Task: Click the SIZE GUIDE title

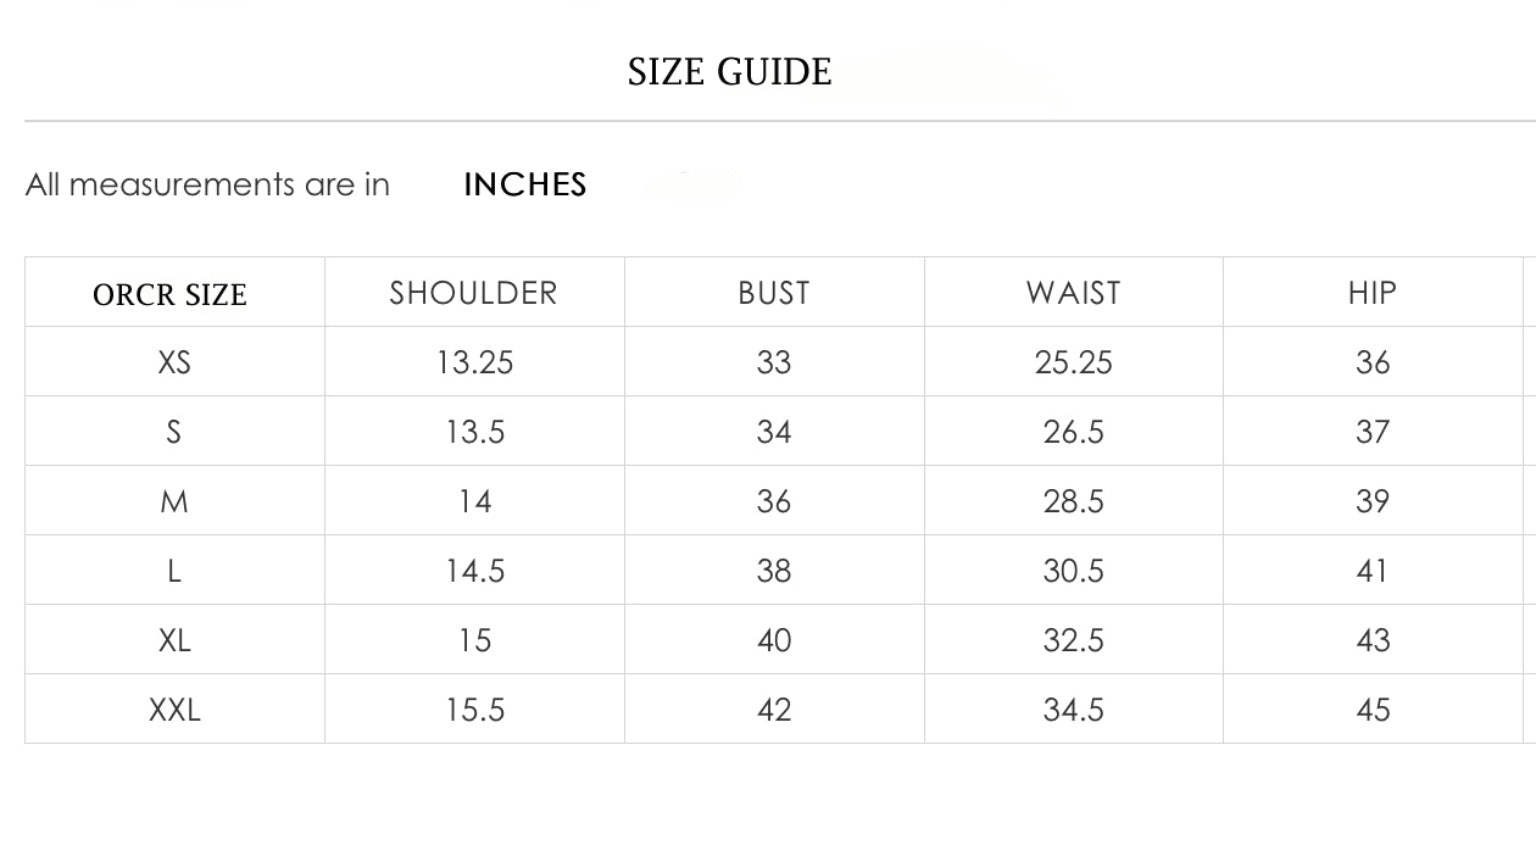Action: [729, 72]
